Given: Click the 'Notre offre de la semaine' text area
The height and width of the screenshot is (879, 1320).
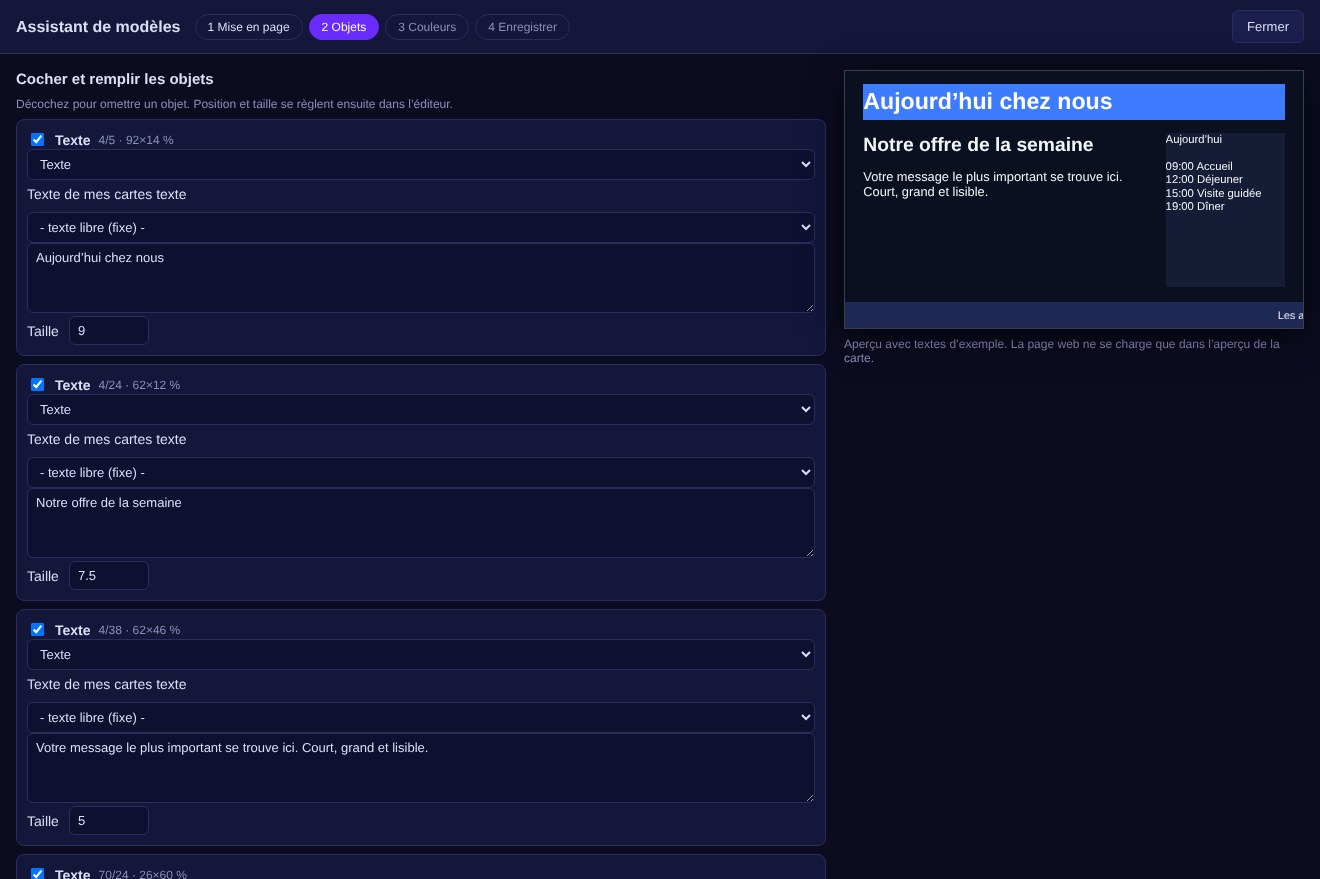Looking at the screenshot, I should pyautogui.click(x=421, y=523).
